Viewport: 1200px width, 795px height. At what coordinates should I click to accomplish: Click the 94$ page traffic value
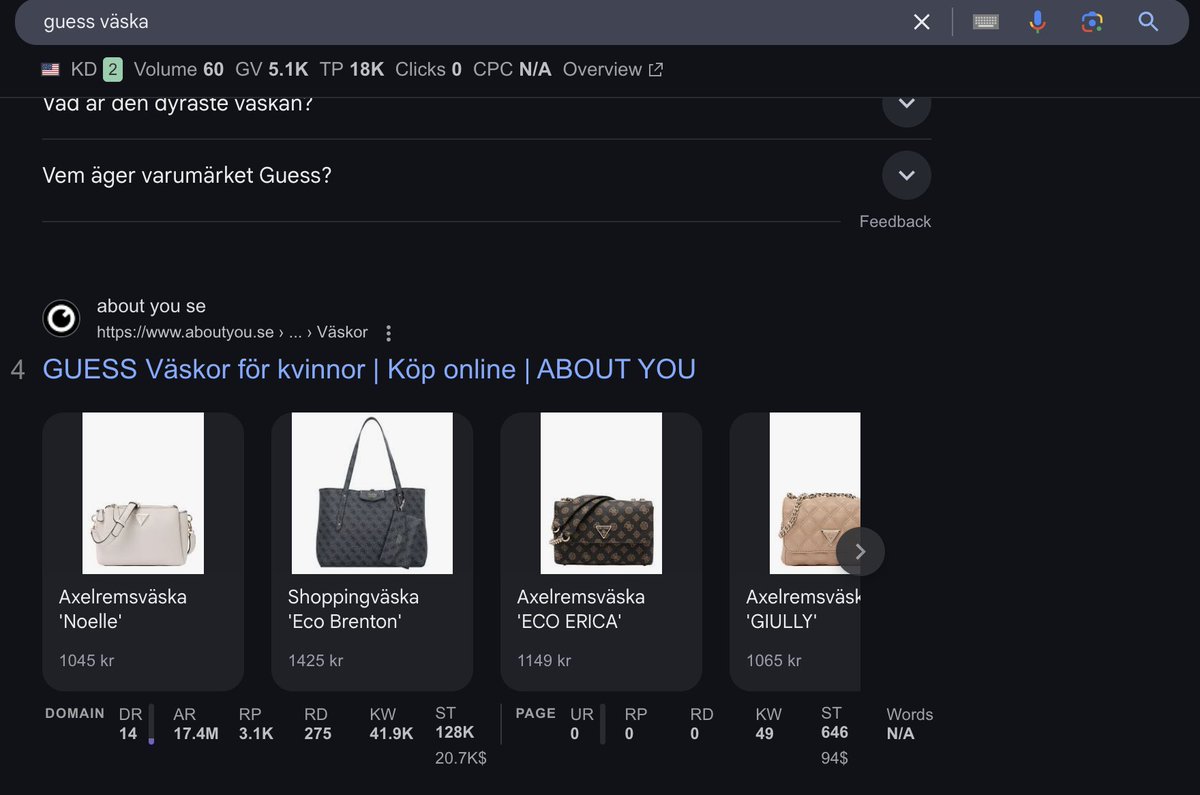(835, 759)
